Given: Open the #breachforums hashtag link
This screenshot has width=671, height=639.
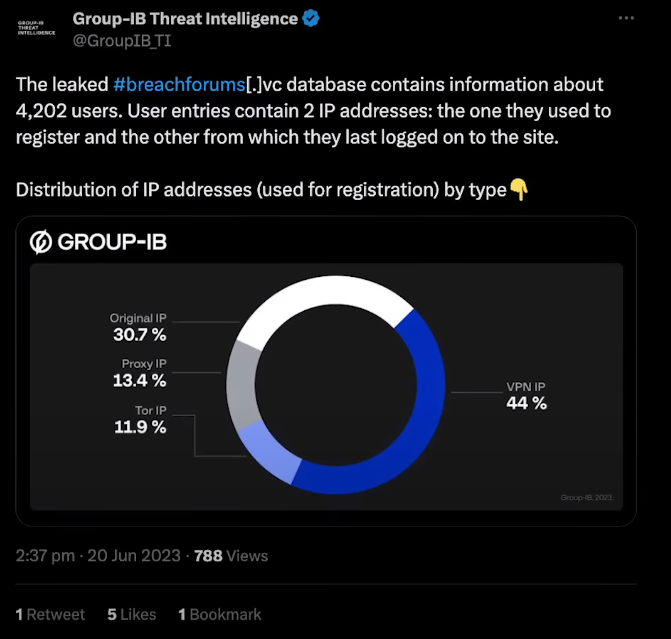Looking at the screenshot, I should point(179,84).
